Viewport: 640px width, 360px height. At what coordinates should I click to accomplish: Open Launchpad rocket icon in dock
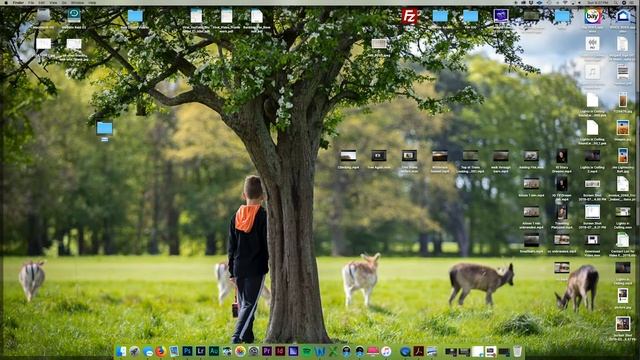click(x=134, y=351)
